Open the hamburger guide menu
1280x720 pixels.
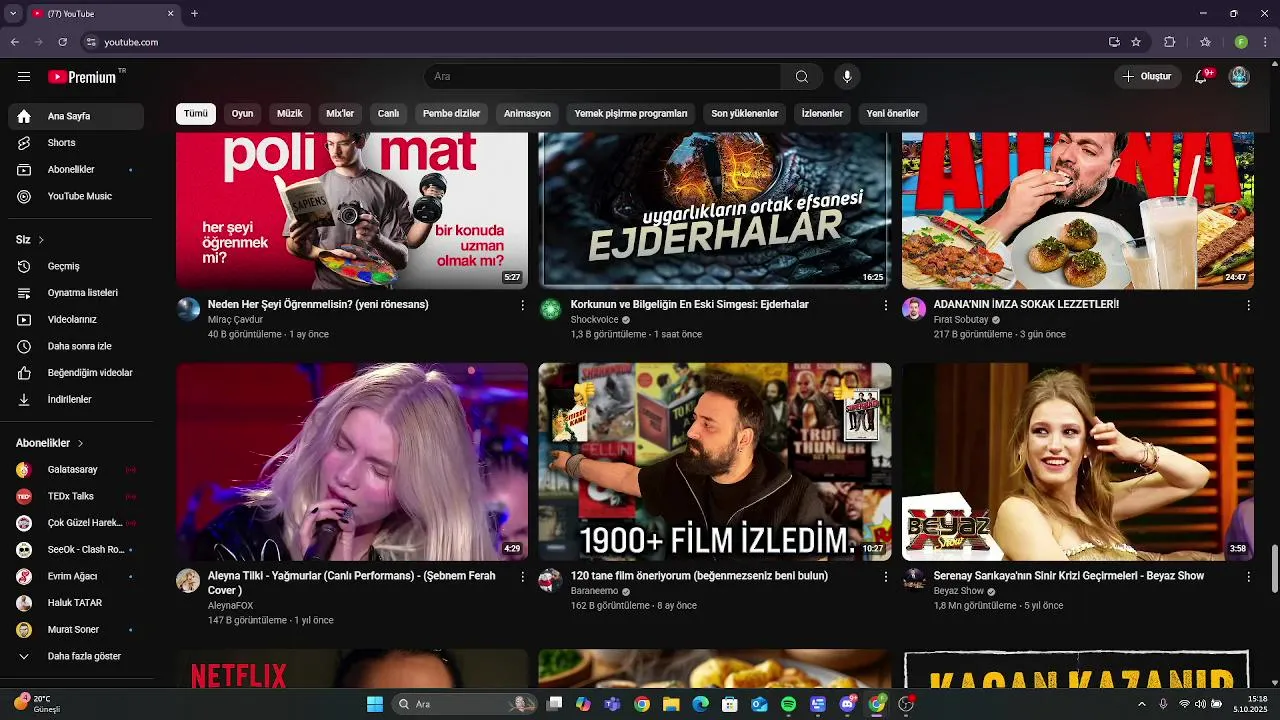click(24, 77)
